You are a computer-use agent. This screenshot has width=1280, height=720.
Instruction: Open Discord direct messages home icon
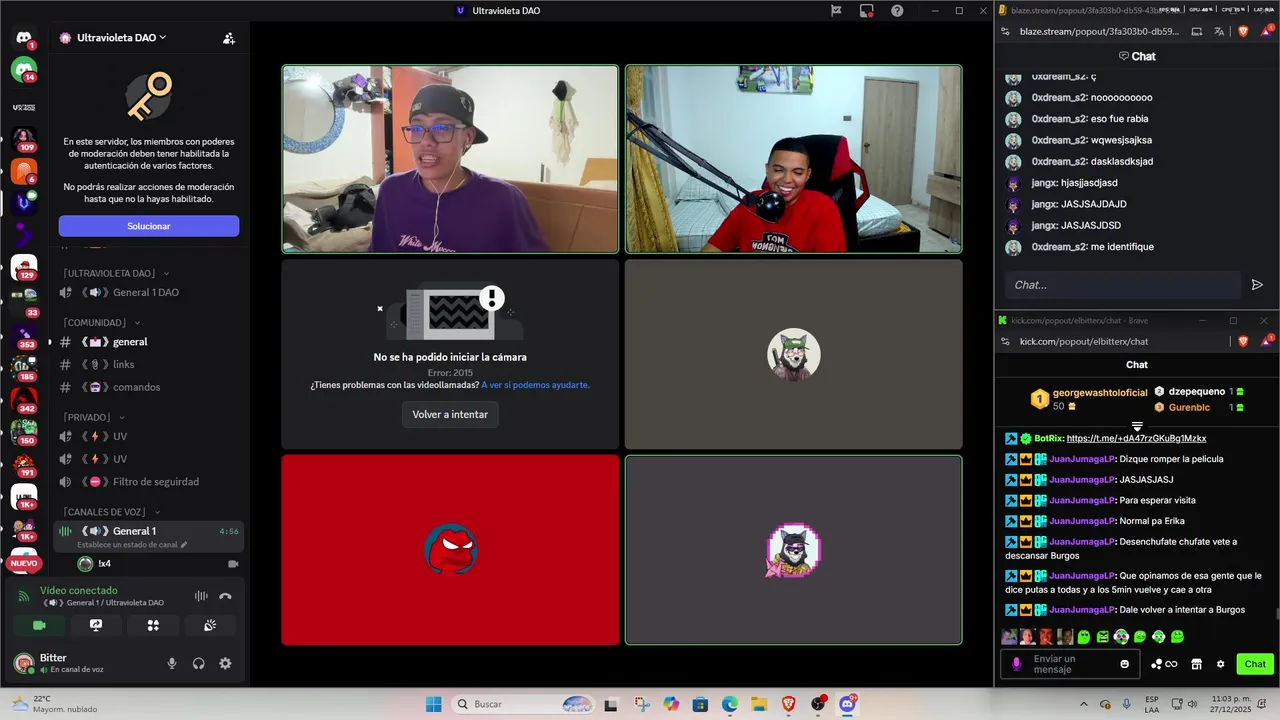point(24,38)
